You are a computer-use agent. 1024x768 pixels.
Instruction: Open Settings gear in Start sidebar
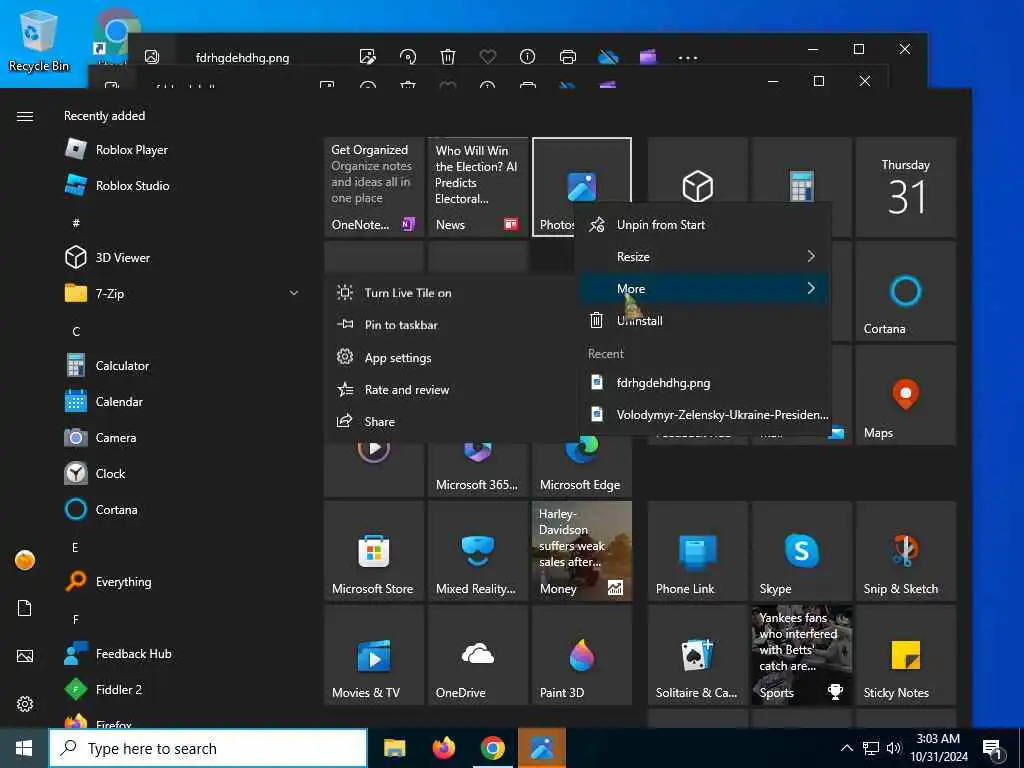click(25, 704)
